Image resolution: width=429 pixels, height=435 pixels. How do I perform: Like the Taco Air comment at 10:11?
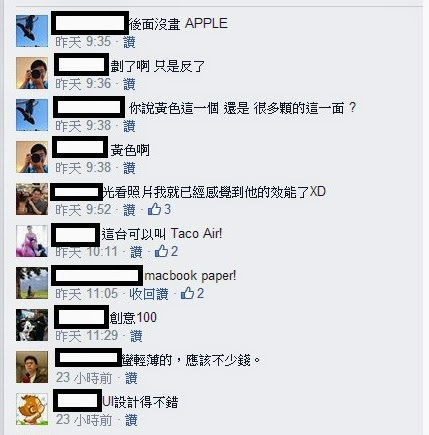click(136, 252)
